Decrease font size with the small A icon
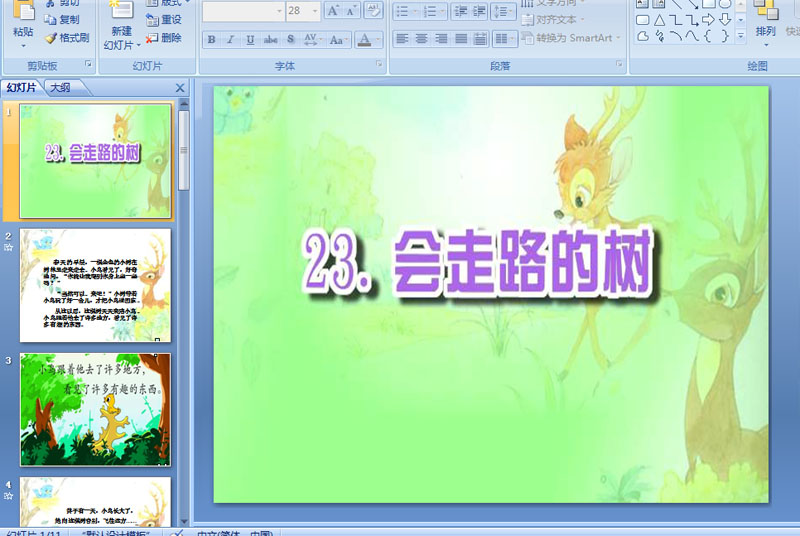 click(351, 10)
